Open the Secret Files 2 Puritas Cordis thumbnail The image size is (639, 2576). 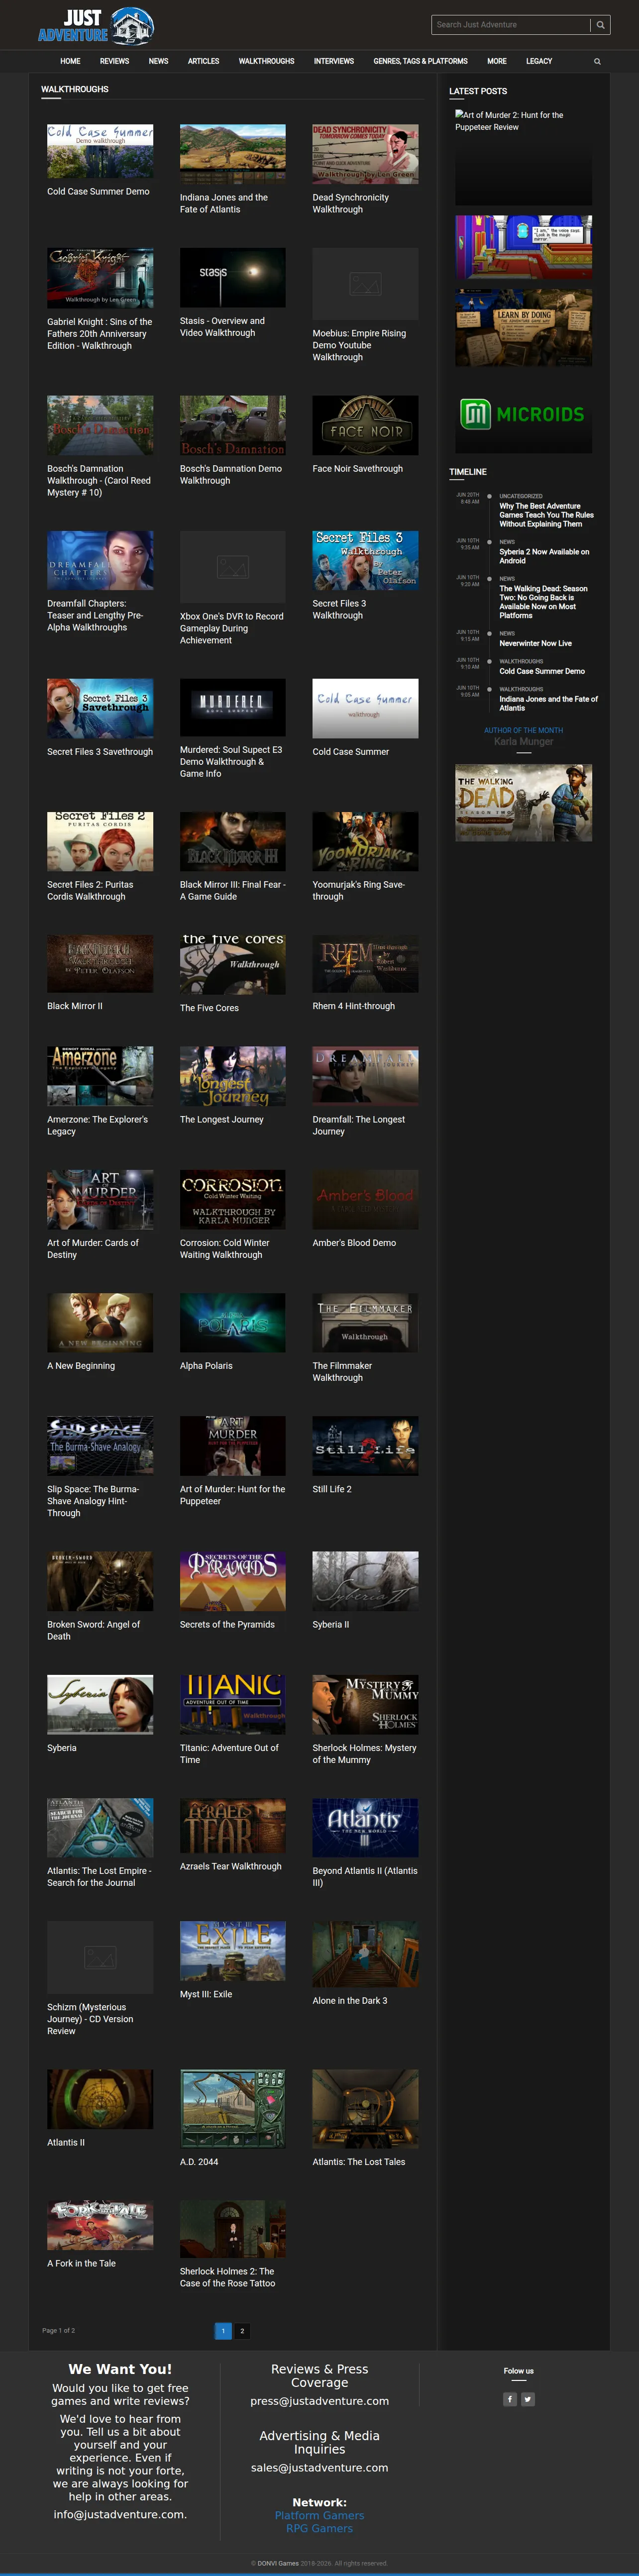100,841
